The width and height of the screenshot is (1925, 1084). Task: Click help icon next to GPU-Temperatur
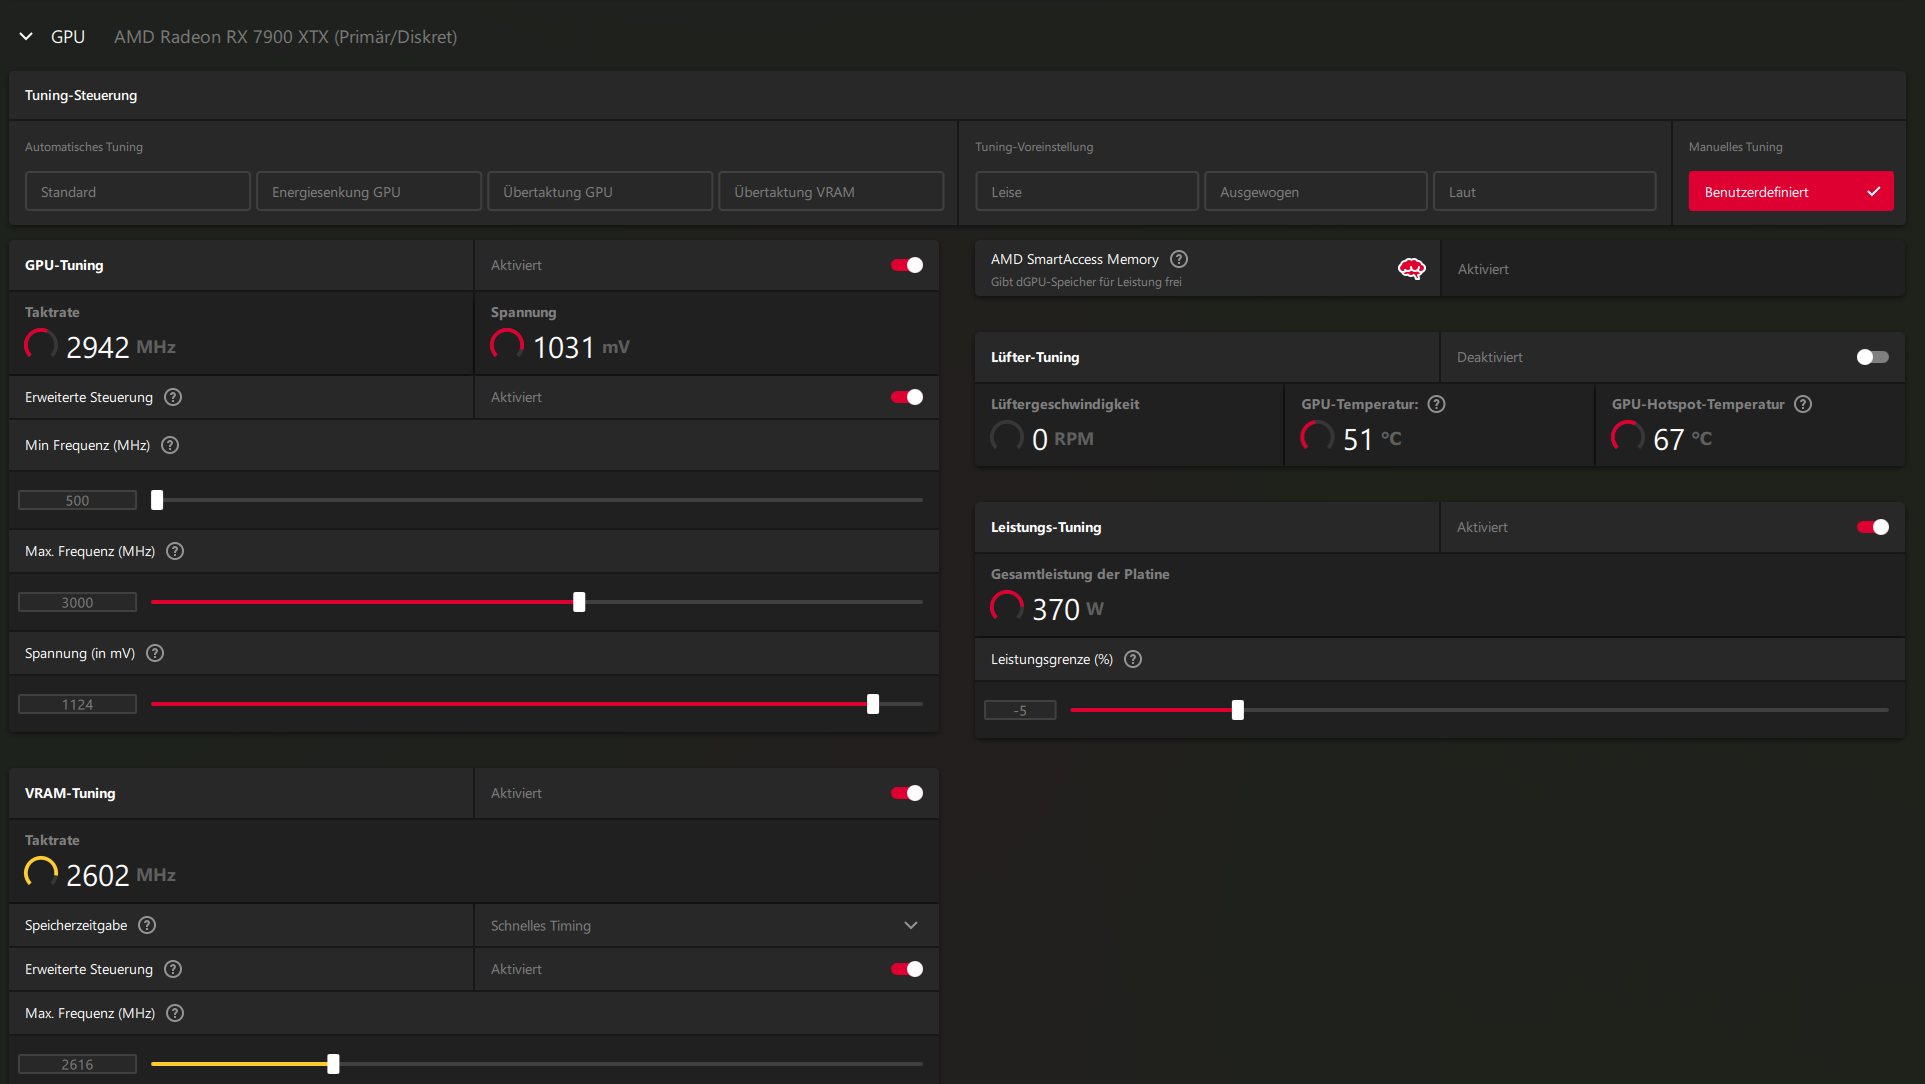(x=1436, y=404)
